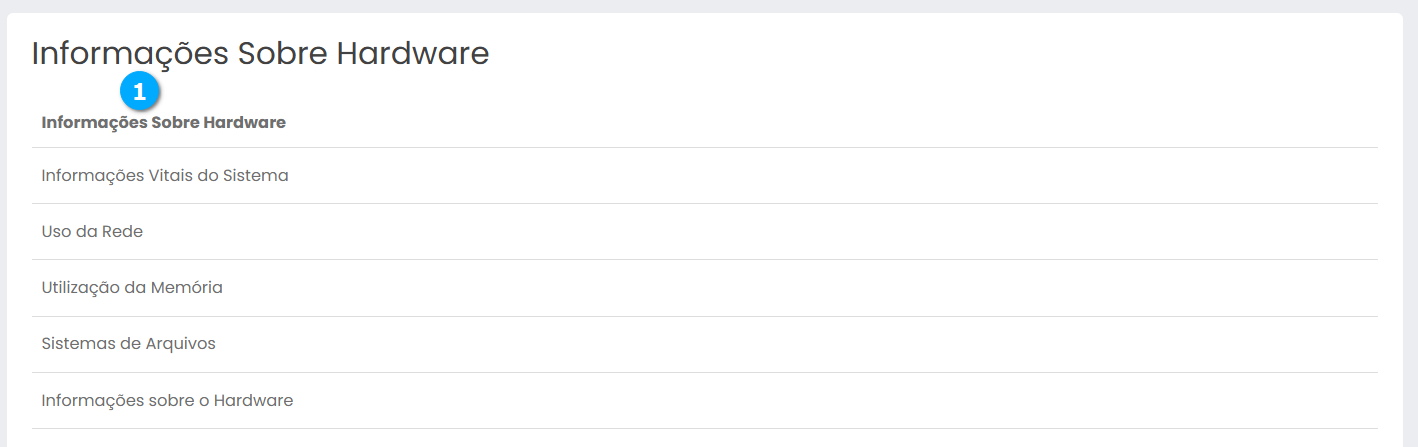Select the Uso da Rede entry
The image size is (1418, 447).
coord(92,232)
